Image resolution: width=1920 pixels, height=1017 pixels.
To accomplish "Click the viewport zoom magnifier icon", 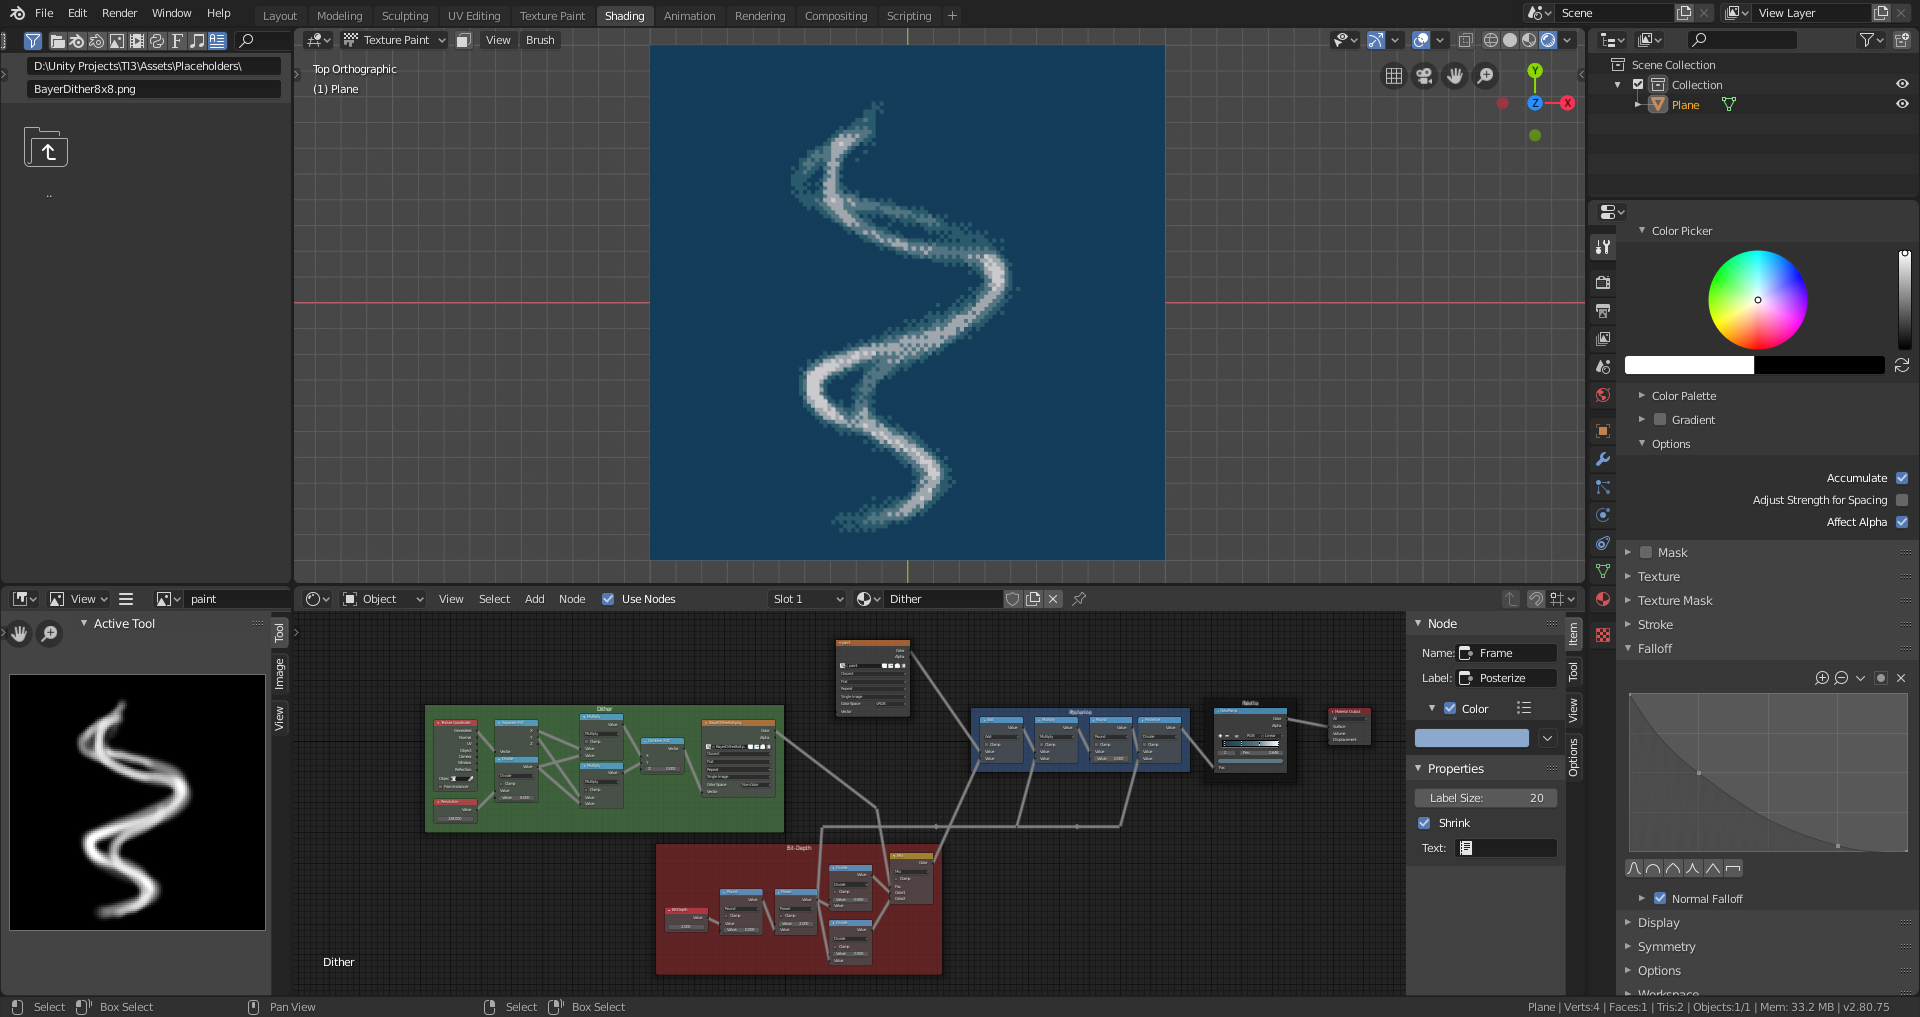I will [x=1486, y=76].
